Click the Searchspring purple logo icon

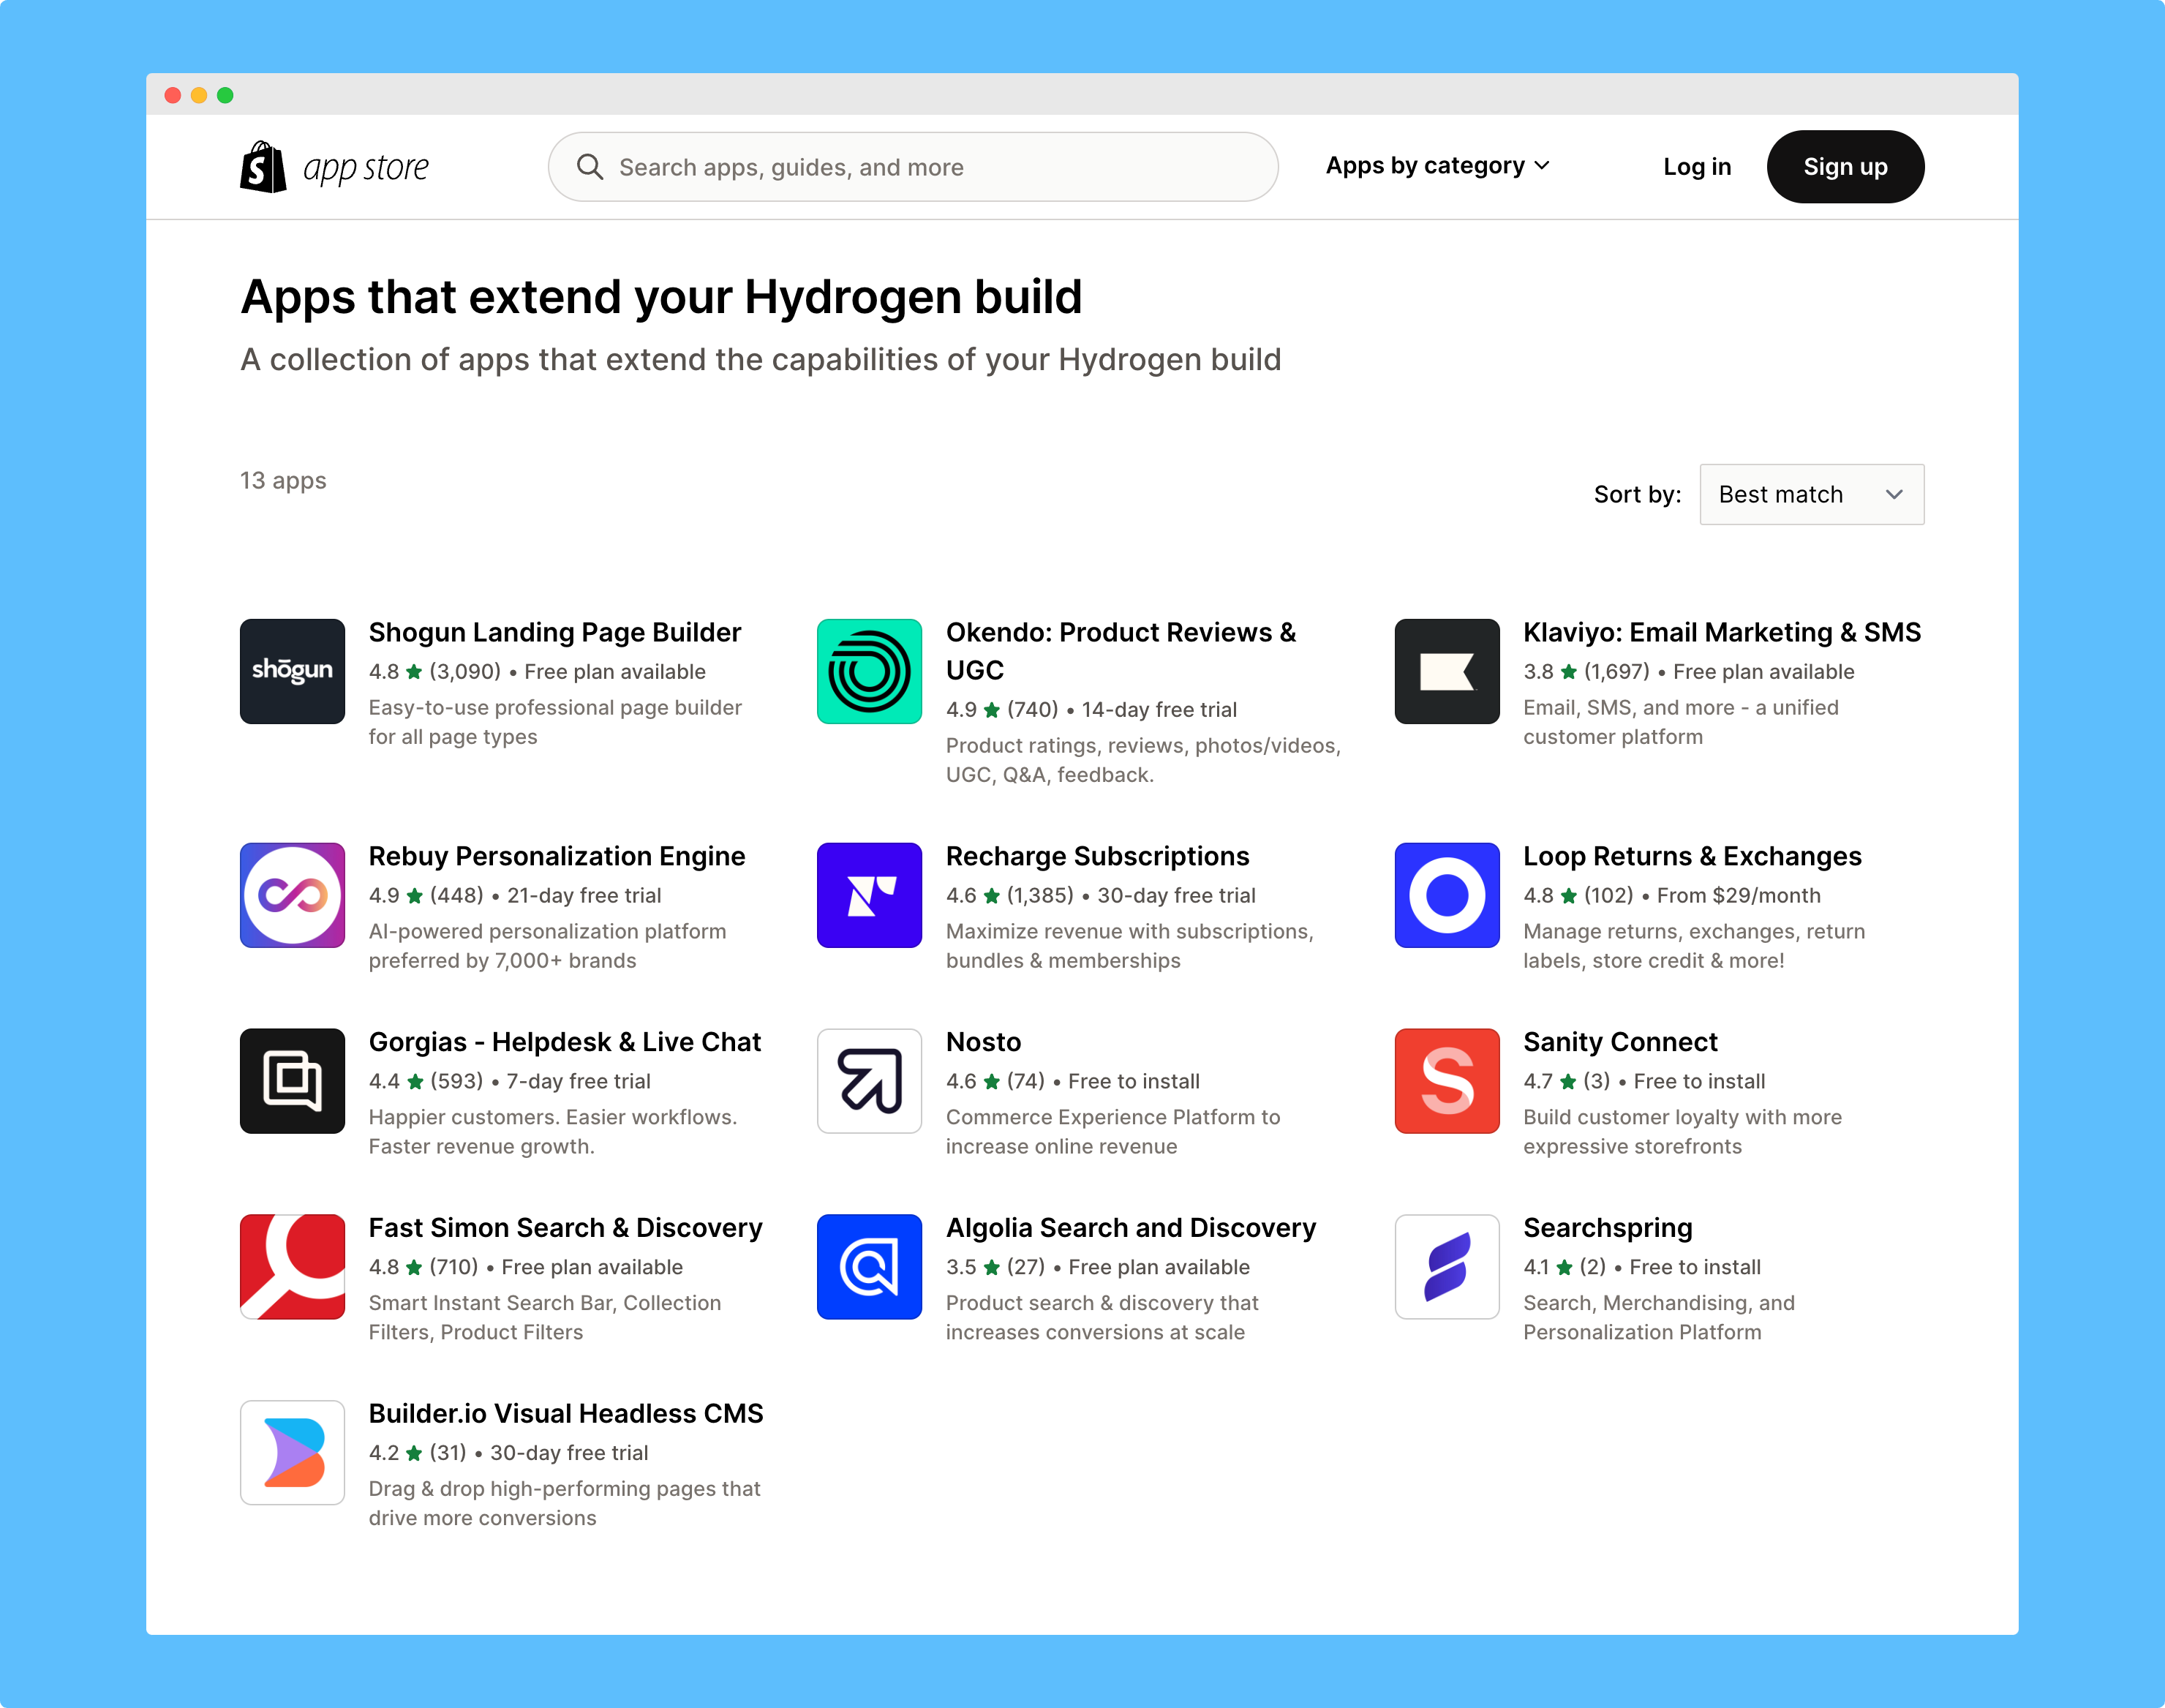tap(1446, 1267)
